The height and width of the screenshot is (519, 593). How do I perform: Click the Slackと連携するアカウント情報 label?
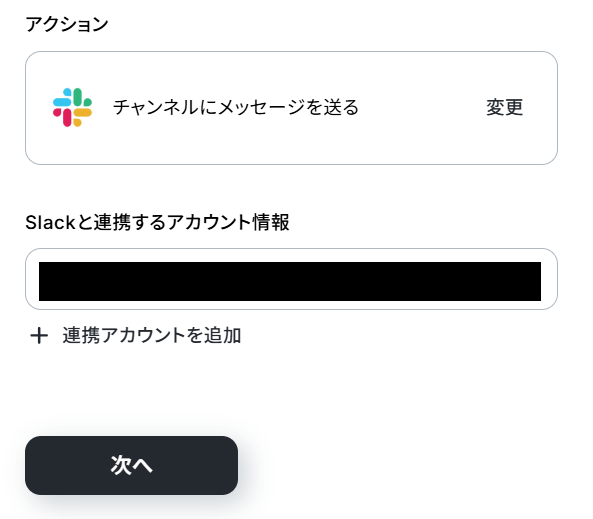click(157, 222)
